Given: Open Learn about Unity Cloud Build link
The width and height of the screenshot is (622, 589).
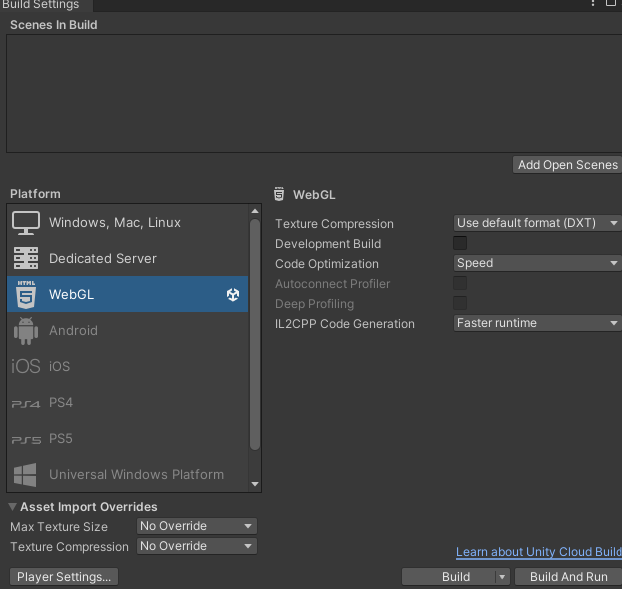Looking at the screenshot, I should click(539, 552).
